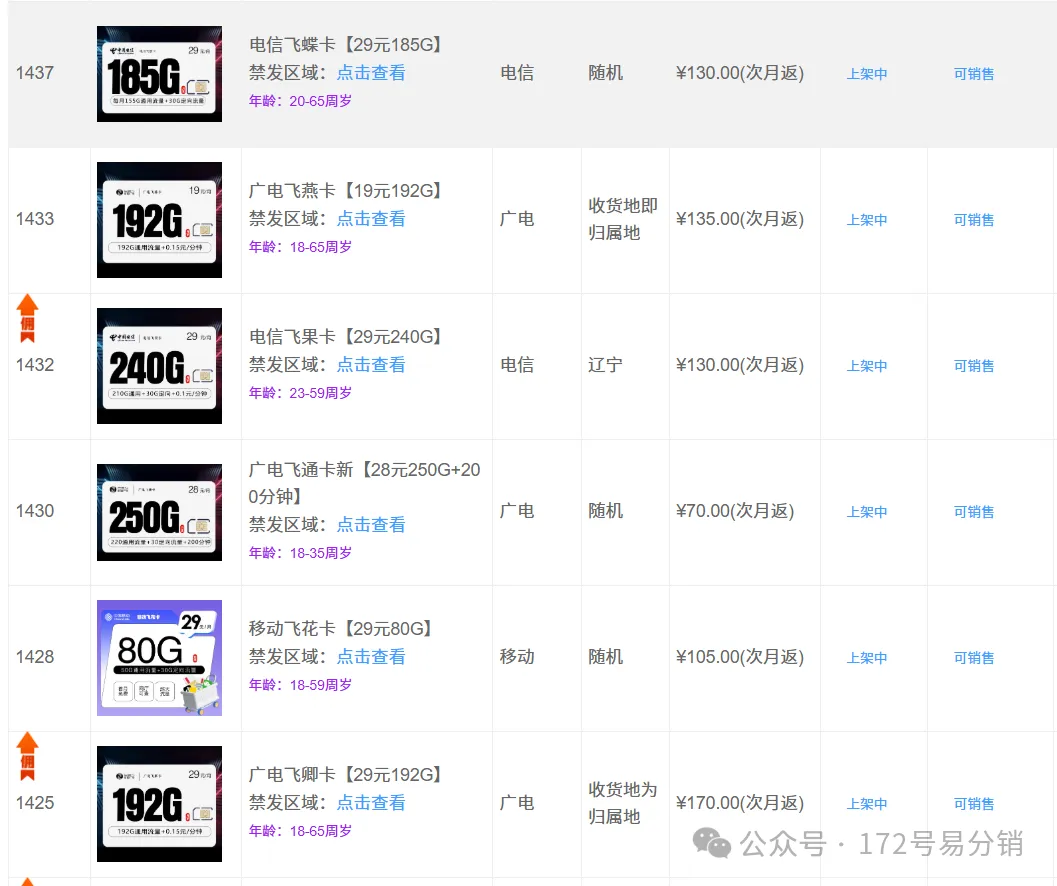1057x886 pixels.
Task: Click the ¥170.00 commission price cell
Action: point(740,803)
